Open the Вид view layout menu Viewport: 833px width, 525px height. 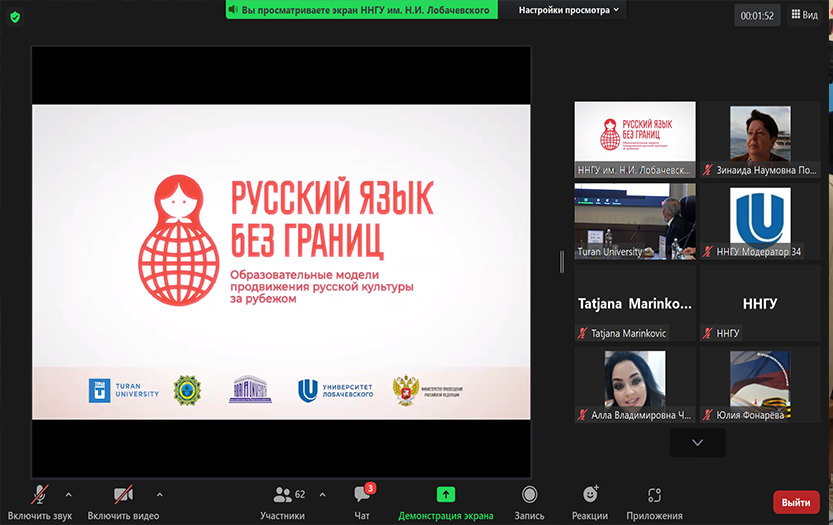click(x=804, y=15)
